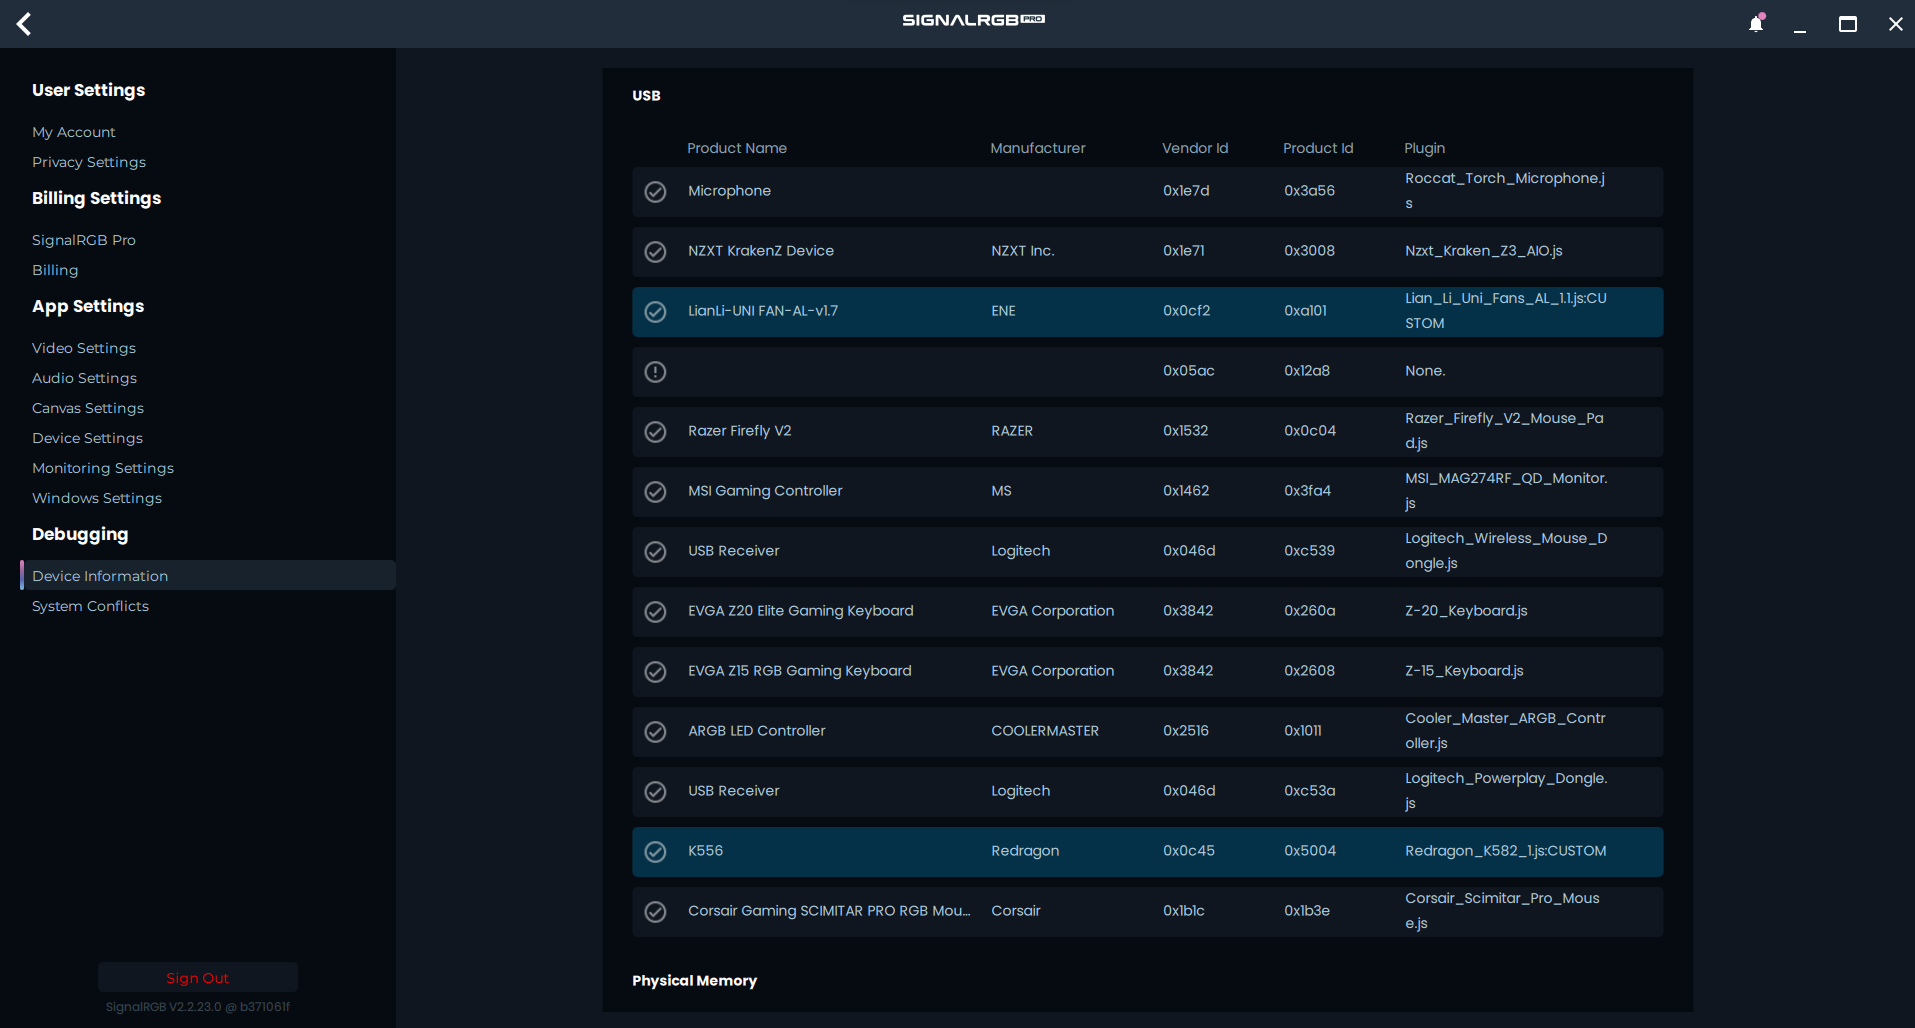
Task: Open the My Account settings page
Action: pyautogui.click(x=74, y=132)
